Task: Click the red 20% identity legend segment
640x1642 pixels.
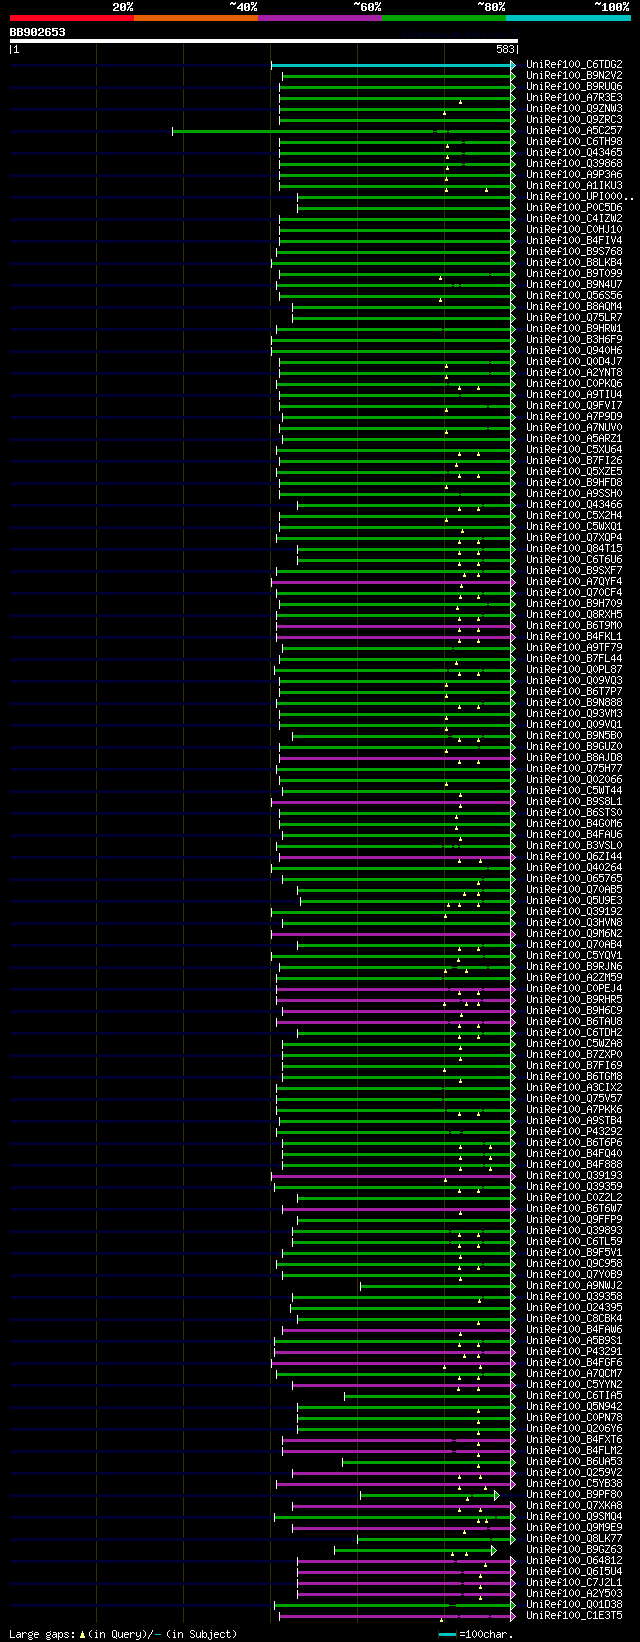Action: point(72,18)
